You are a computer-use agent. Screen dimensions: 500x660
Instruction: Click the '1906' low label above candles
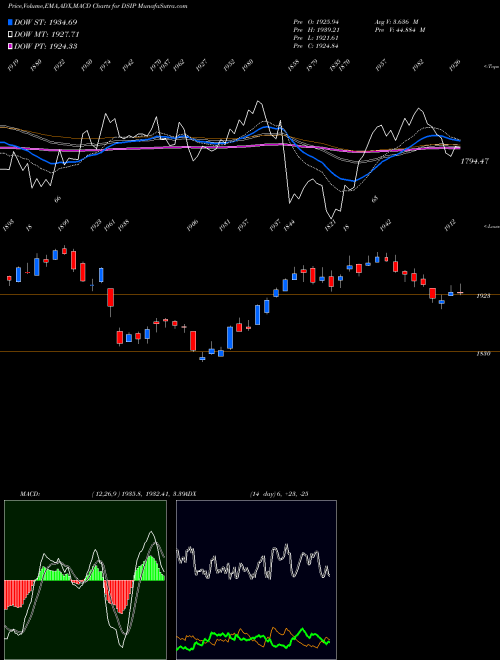(193, 226)
